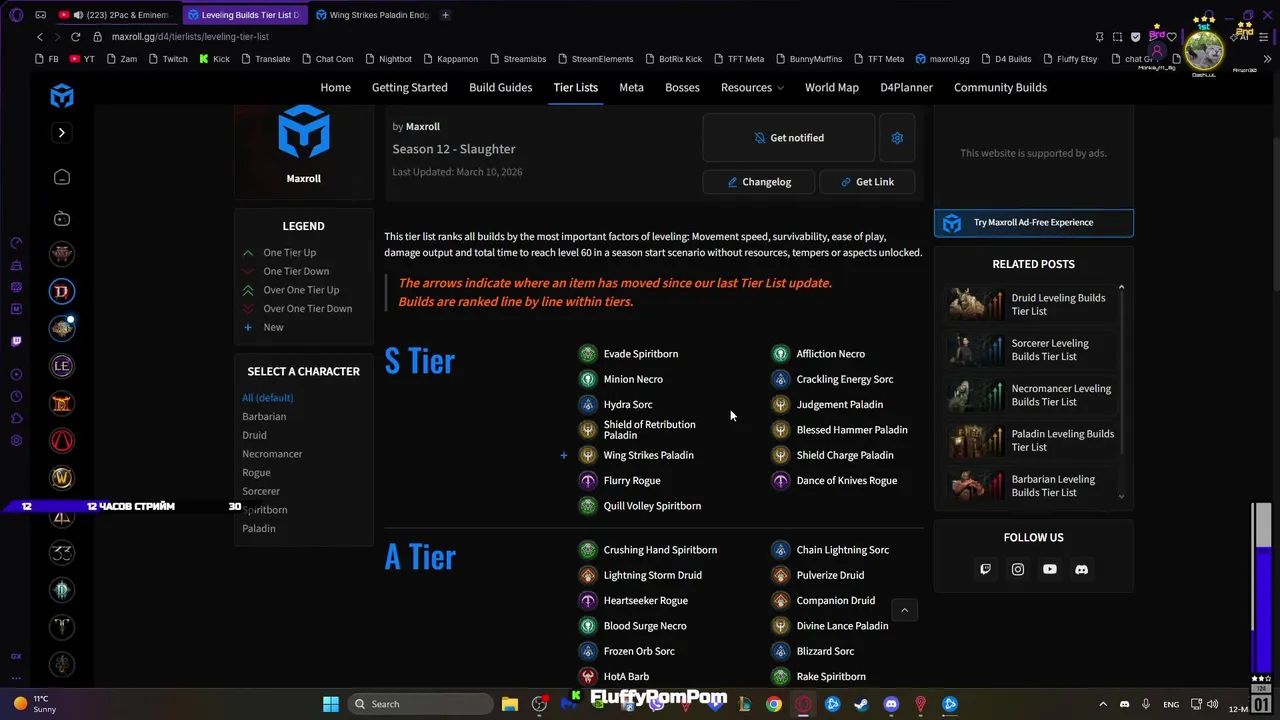Open Paladin Leveling Builds Tier List post
1280x720 pixels.
1031,440
